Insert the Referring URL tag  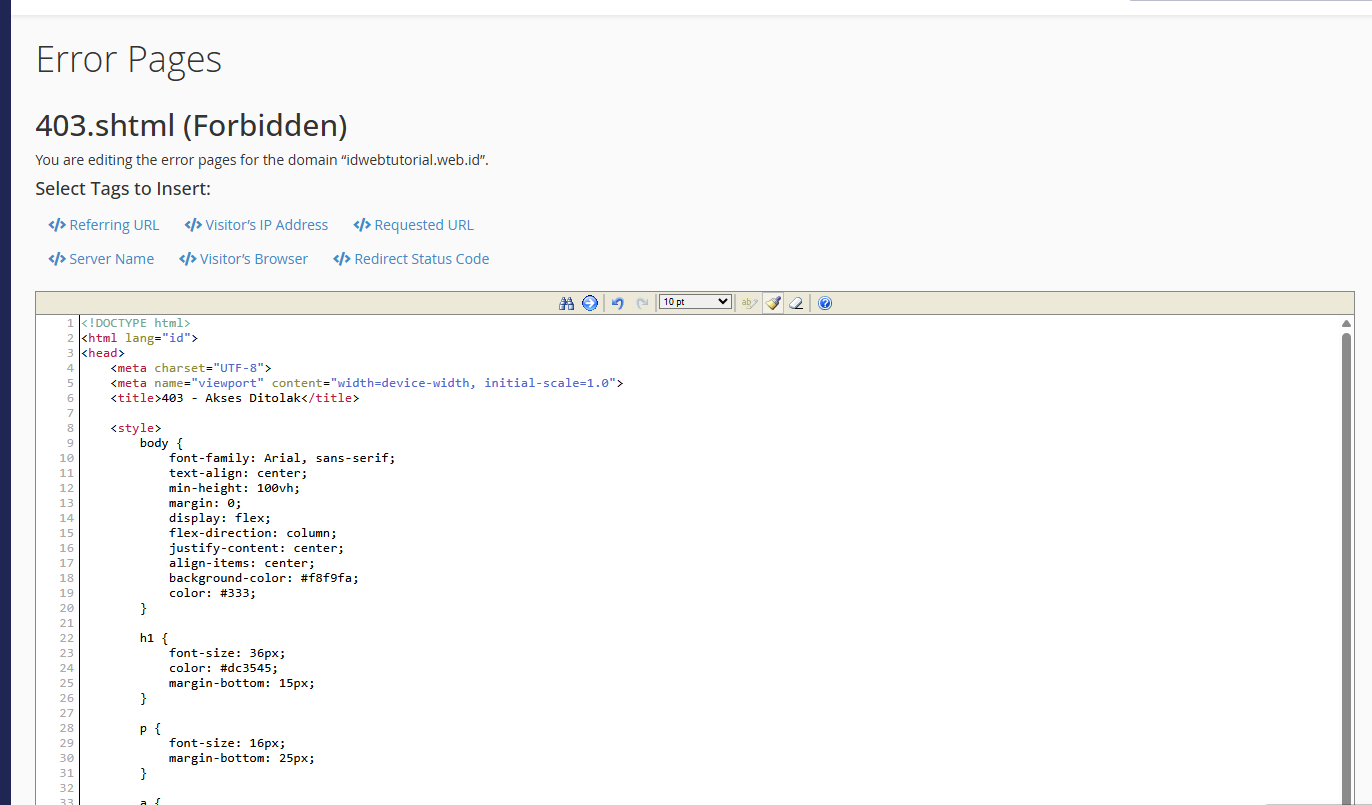(x=104, y=225)
